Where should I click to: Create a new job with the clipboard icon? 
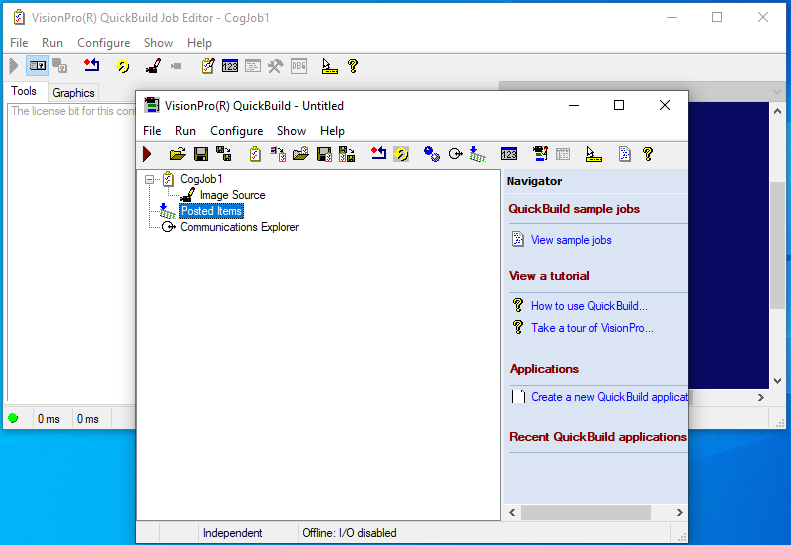255,154
